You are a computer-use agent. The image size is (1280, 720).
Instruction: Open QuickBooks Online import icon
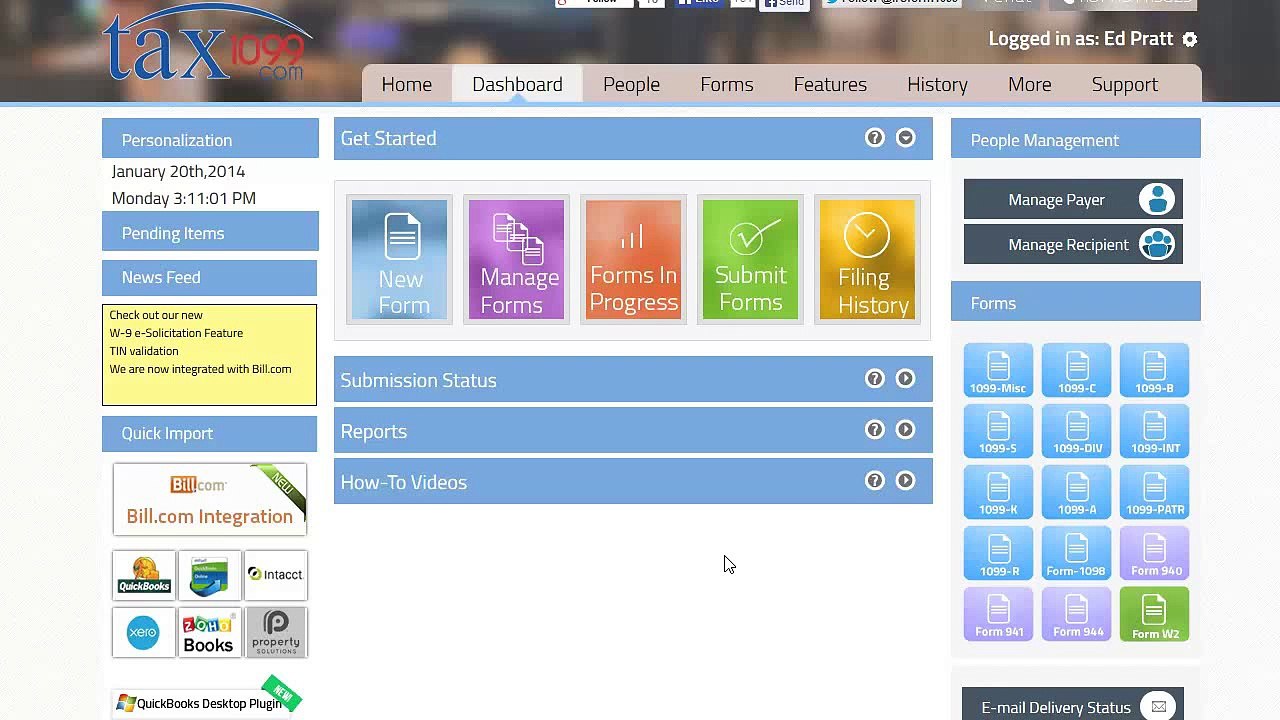[209, 575]
